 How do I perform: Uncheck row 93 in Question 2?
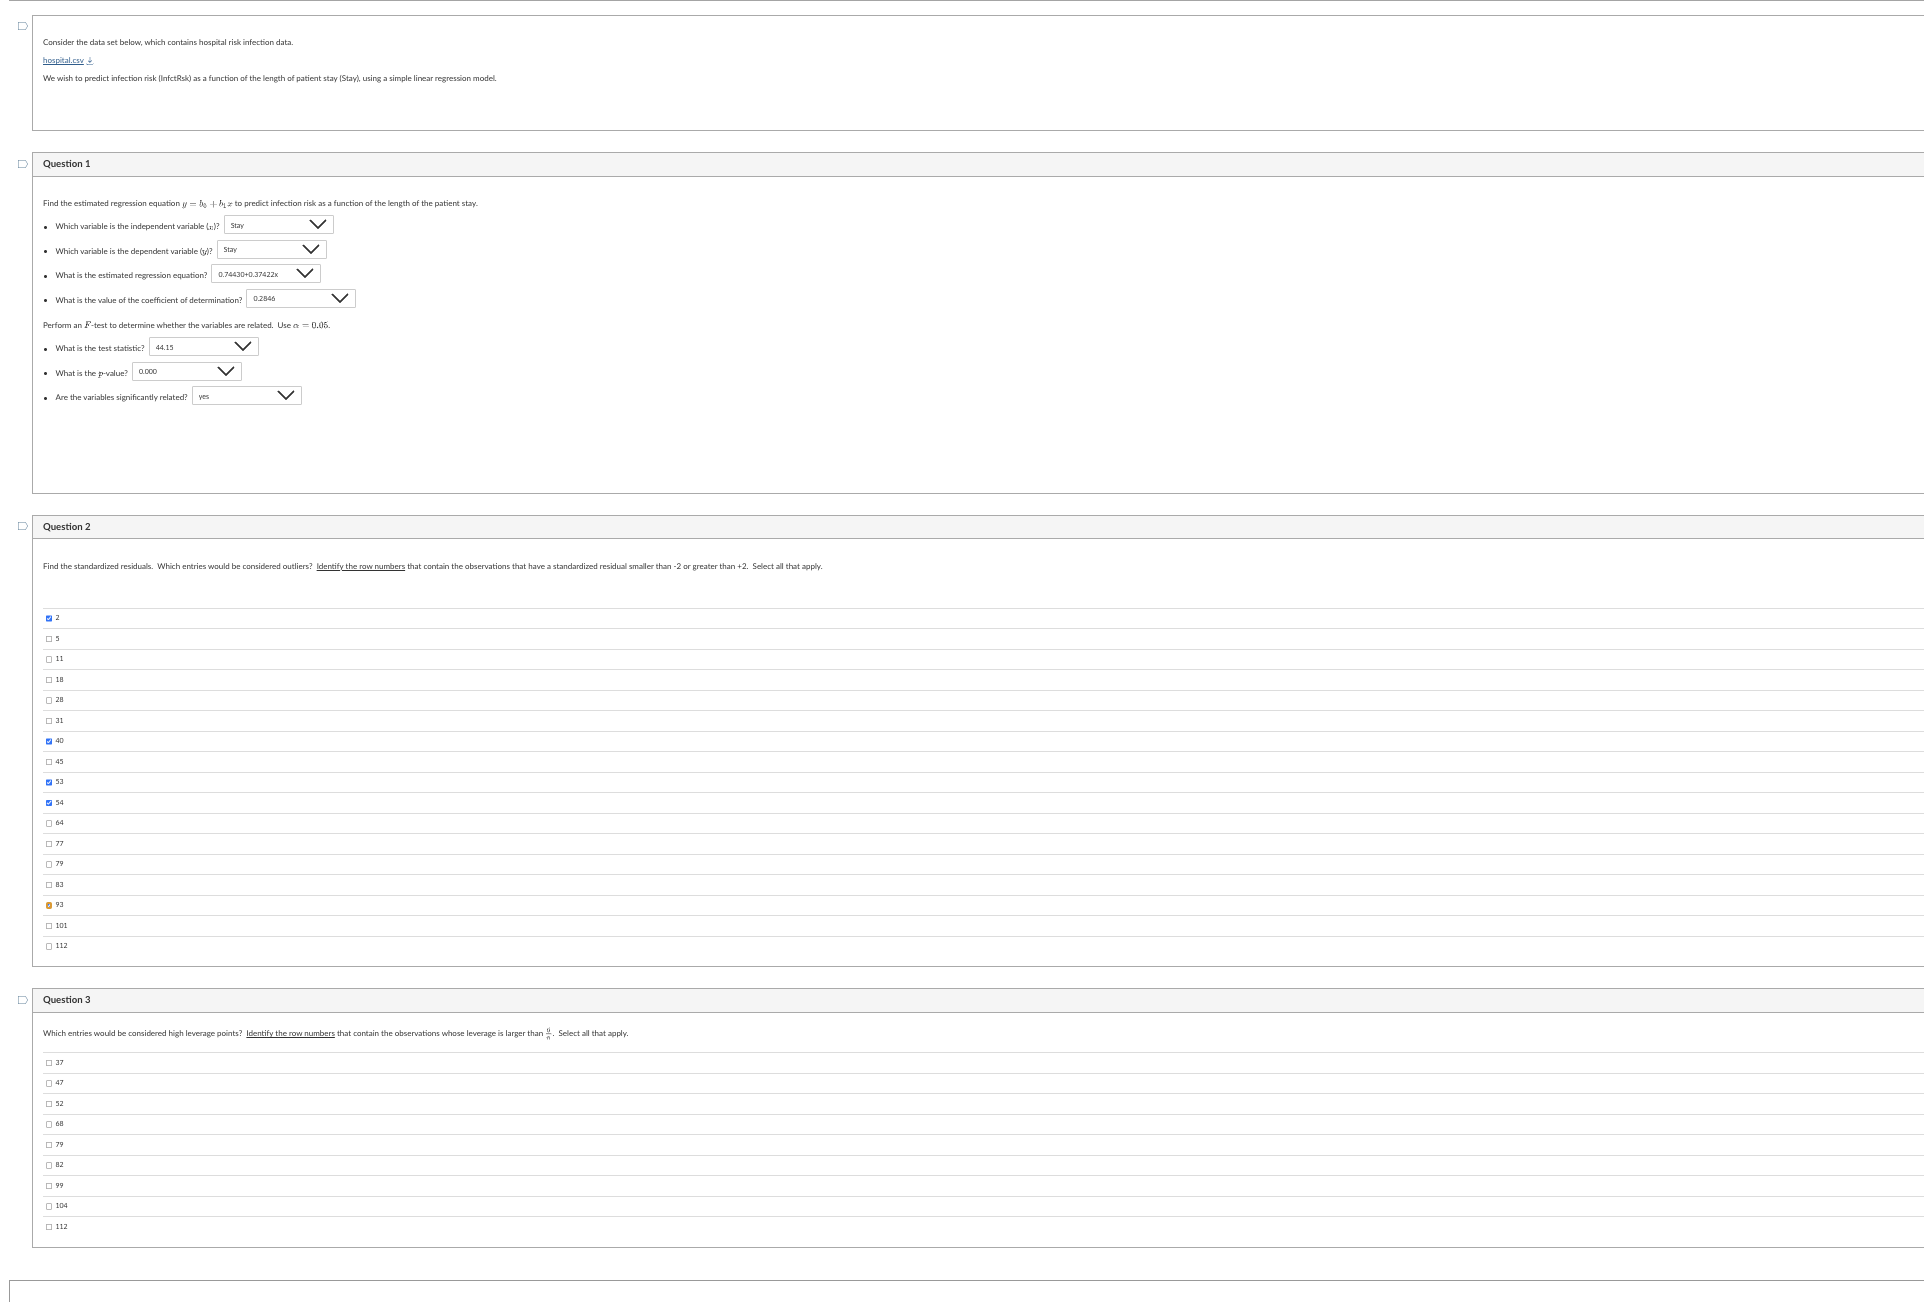click(49, 905)
